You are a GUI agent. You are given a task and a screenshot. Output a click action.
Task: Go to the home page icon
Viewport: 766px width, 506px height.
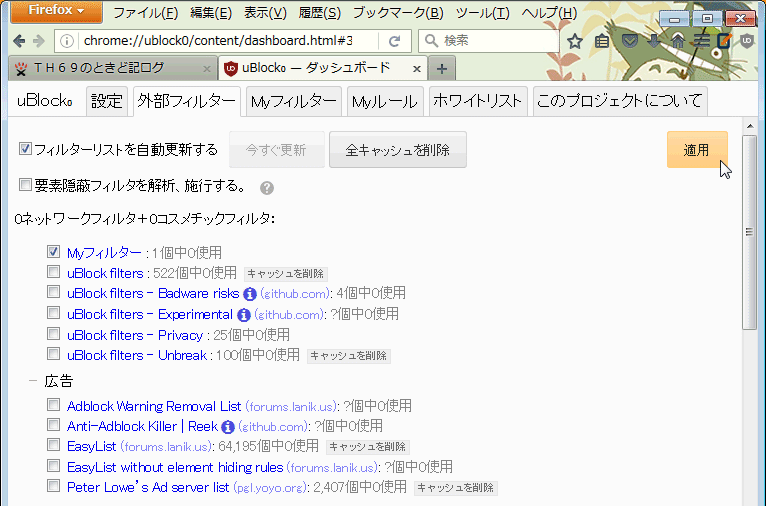[677, 41]
